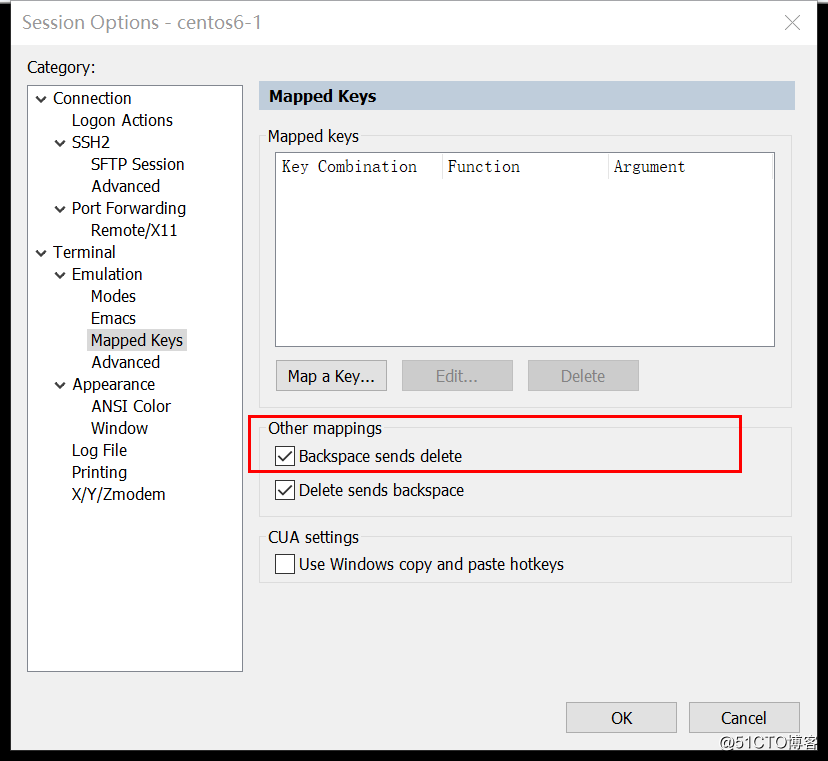
Task: Select Log File category
Action: click(x=99, y=450)
